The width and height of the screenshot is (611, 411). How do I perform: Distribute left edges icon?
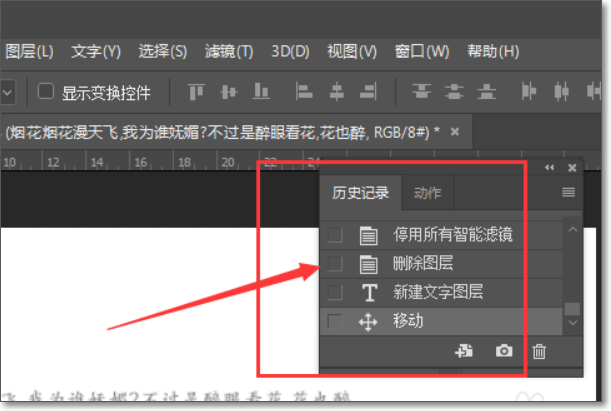[x=529, y=92]
